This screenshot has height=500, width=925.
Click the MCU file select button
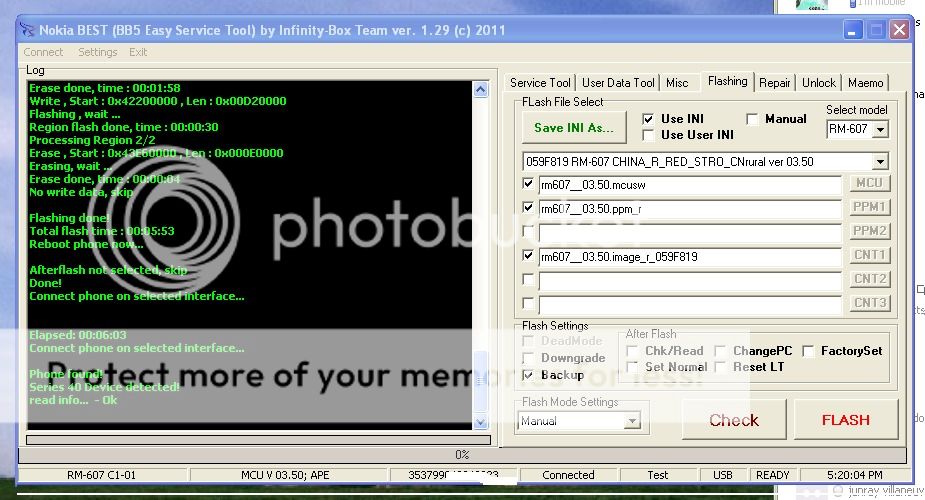[x=869, y=183]
